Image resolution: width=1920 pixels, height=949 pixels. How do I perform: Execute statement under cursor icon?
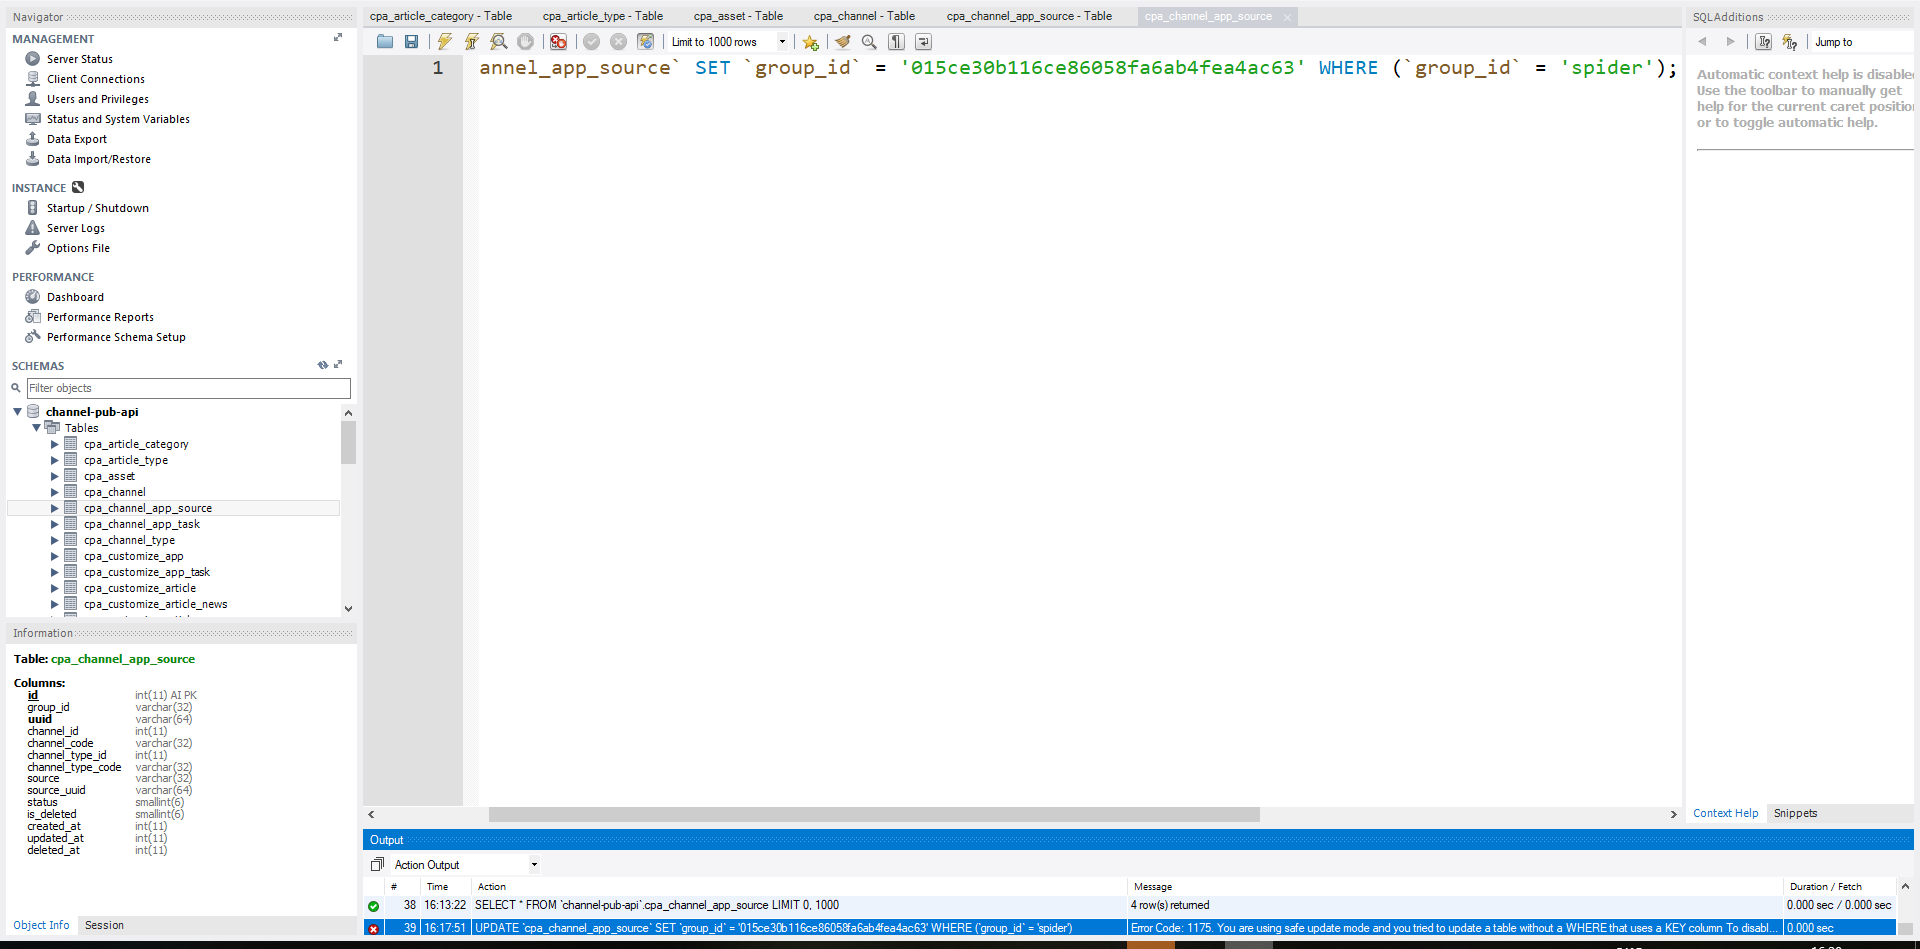[x=471, y=42]
